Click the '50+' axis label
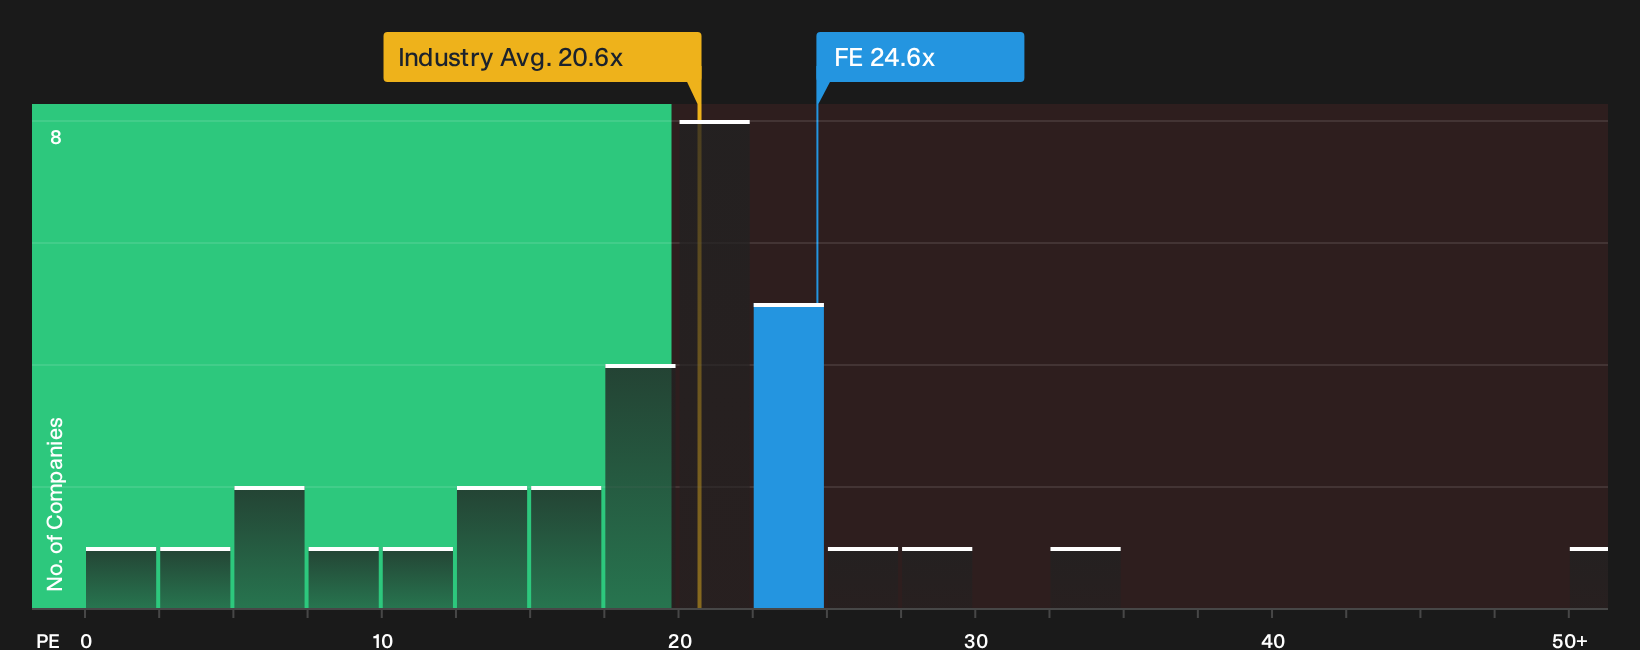1640x650 pixels. [x=1569, y=640]
